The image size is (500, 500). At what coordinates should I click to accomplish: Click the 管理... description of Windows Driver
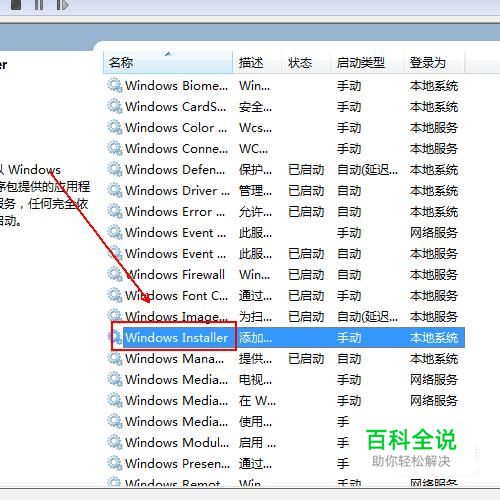click(x=255, y=190)
